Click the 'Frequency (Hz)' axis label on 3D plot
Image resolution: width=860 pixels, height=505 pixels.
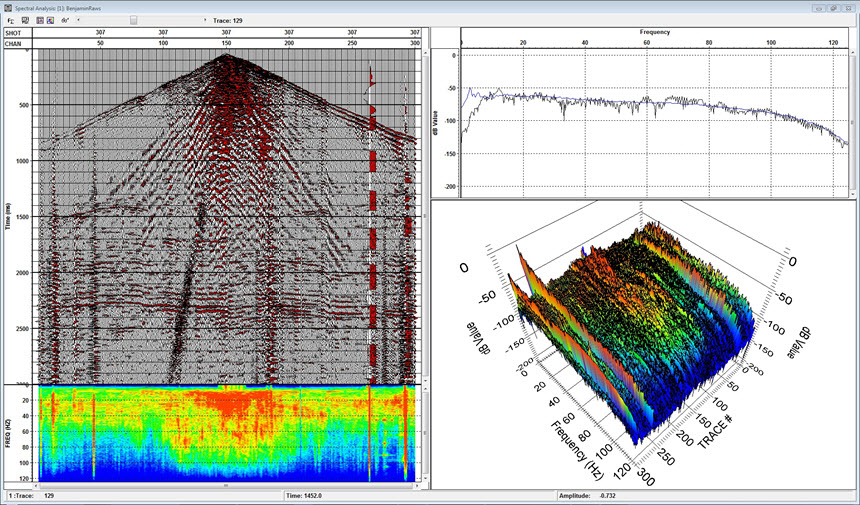click(580, 449)
